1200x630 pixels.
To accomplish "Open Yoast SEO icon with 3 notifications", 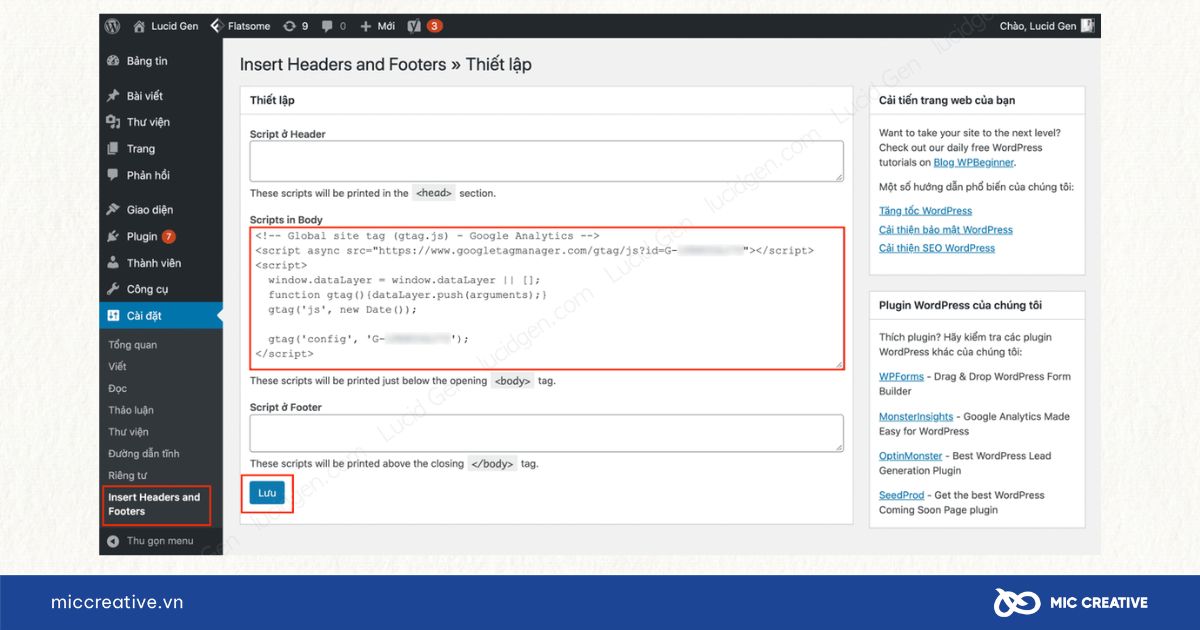I will 425,26.
